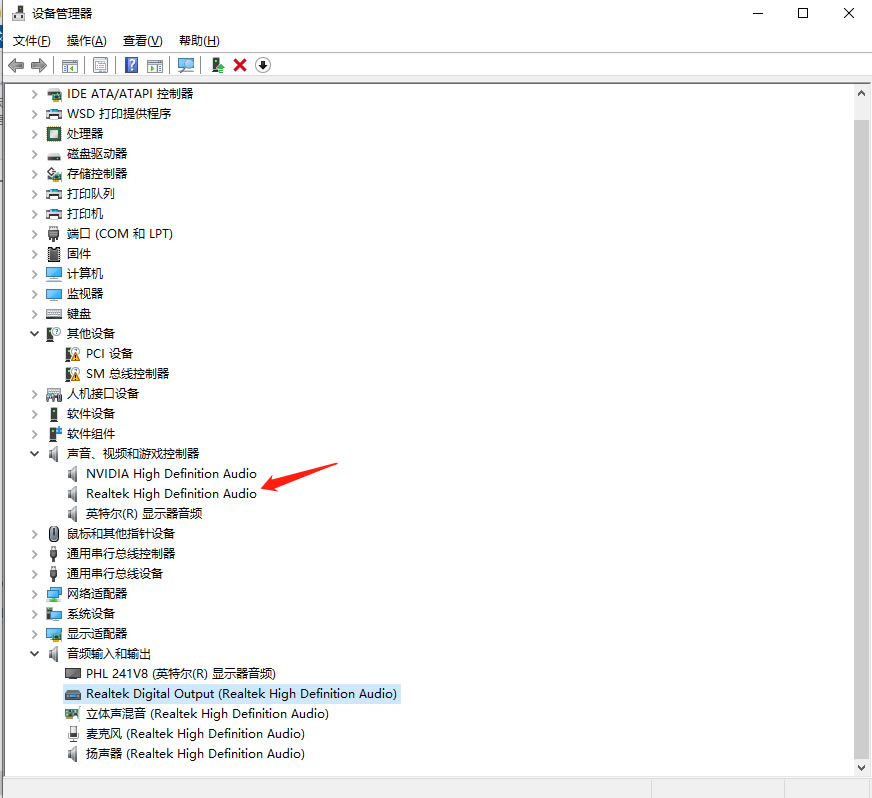Click the disk drive icon for 磁盘驱动器
This screenshot has height=798, width=872.
pos(54,155)
